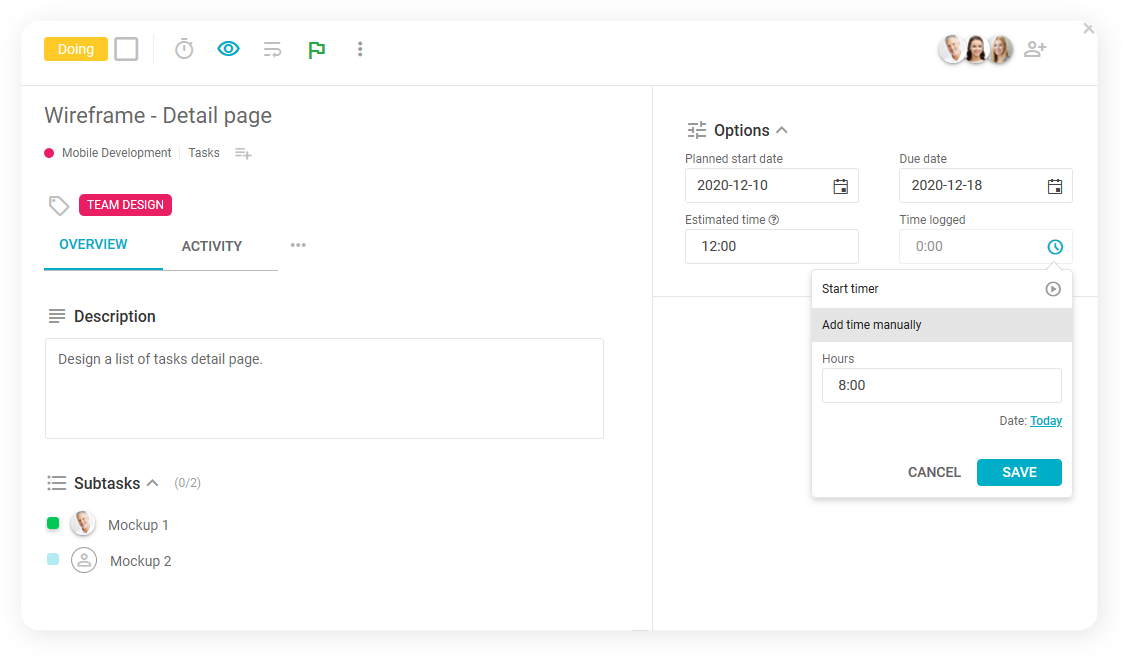
Task: Click the third assignee avatar
Action: tap(1001, 49)
